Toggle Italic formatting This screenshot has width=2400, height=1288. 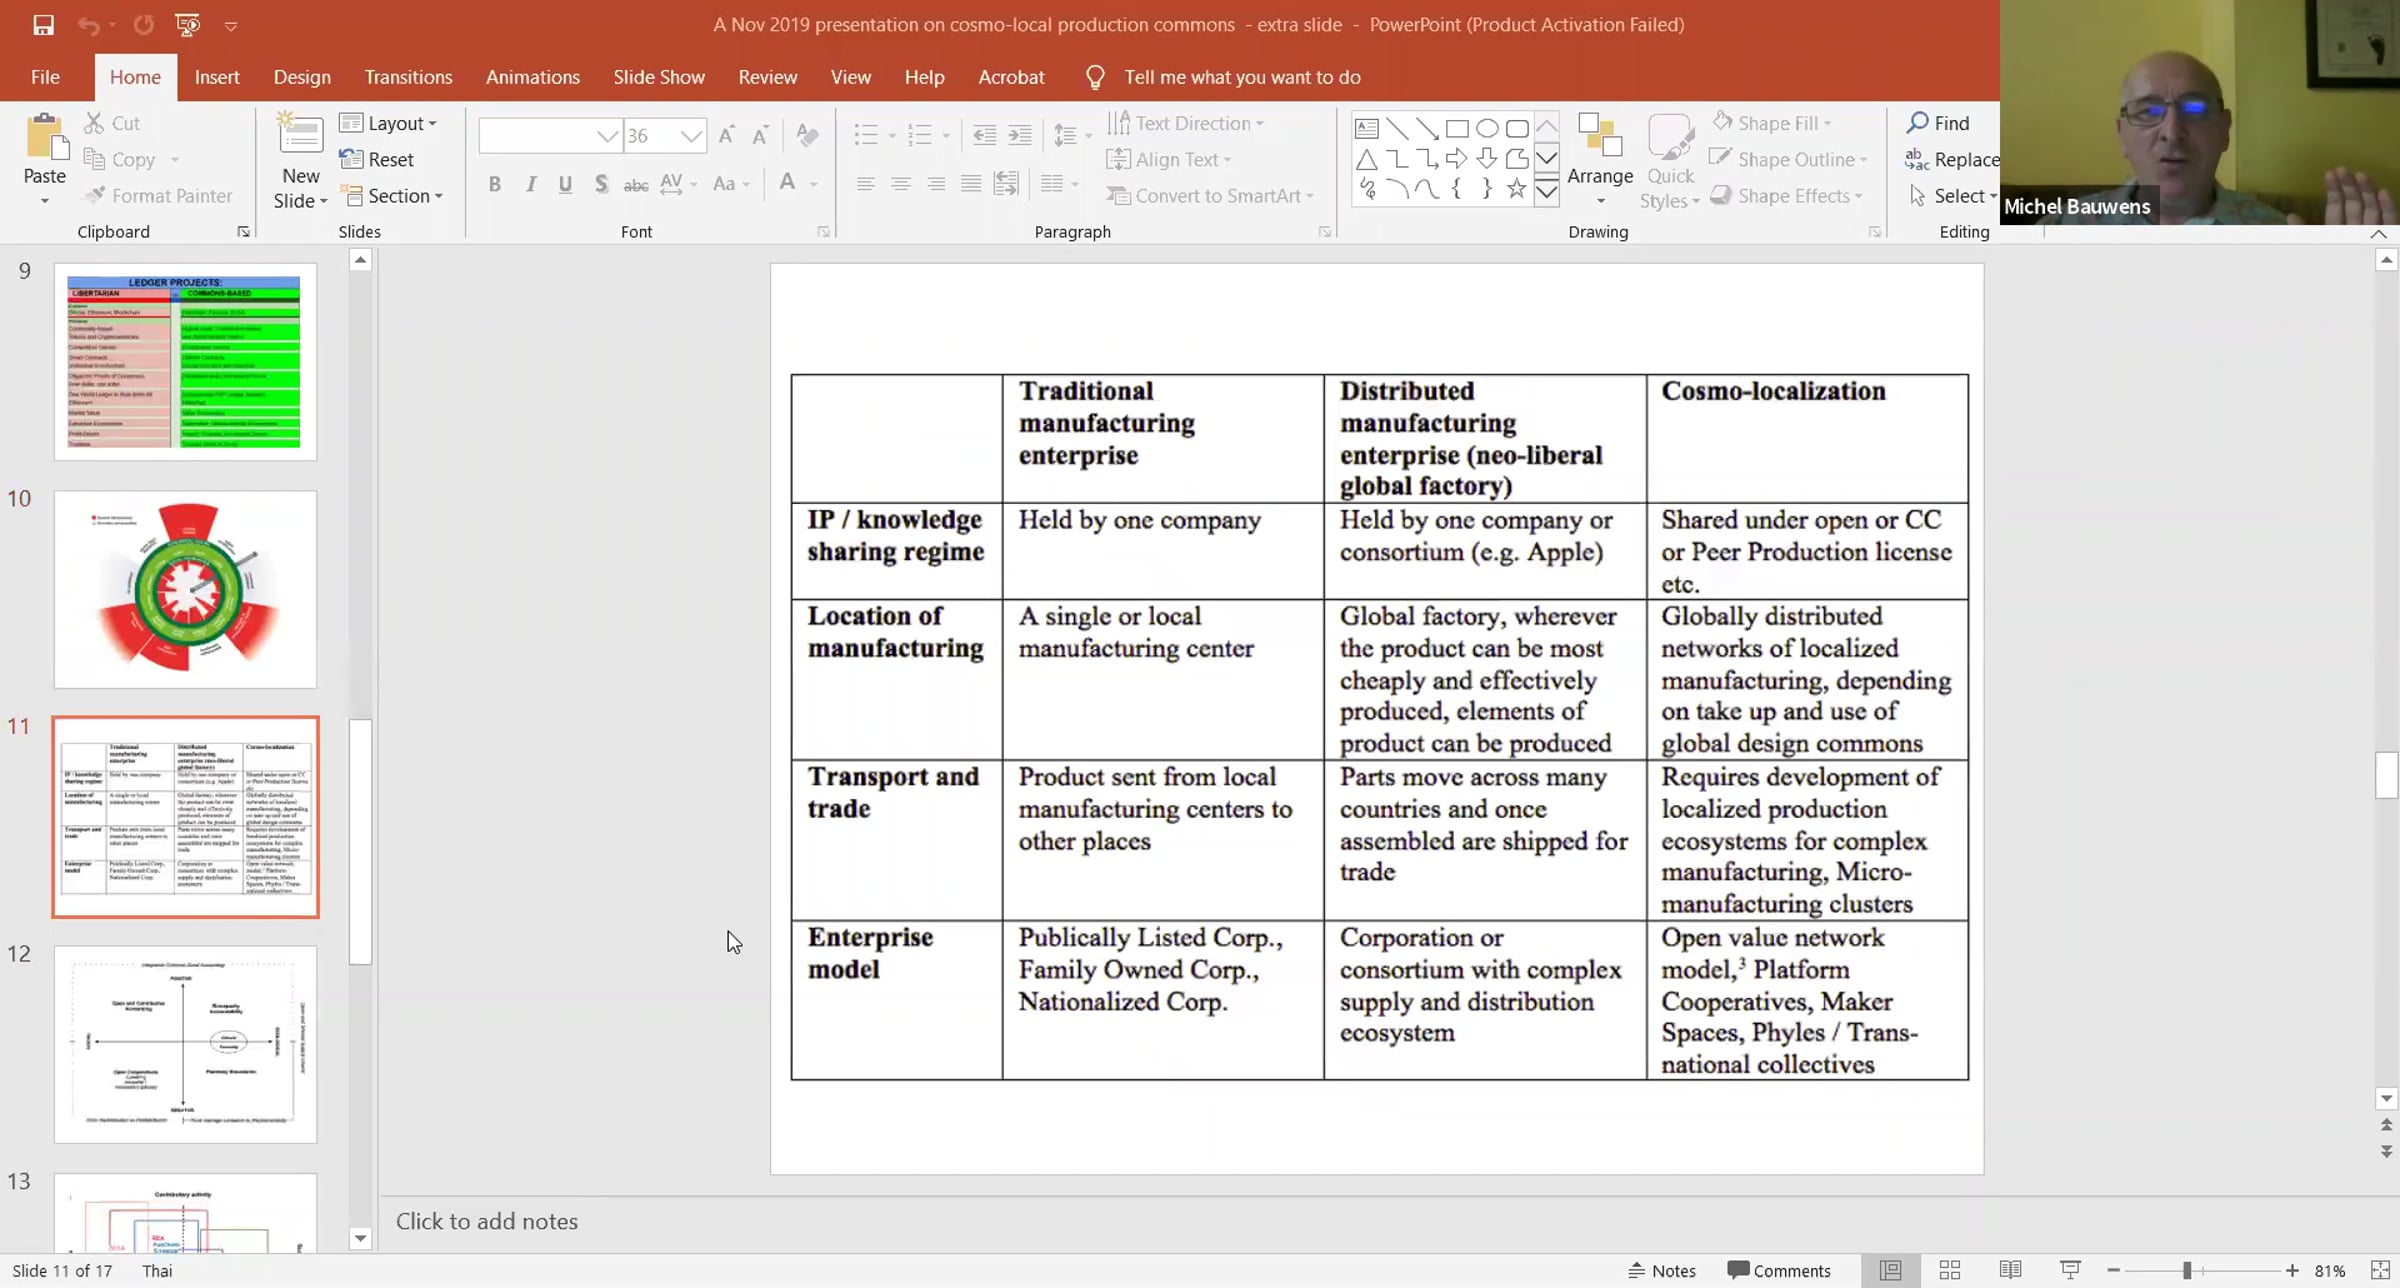pos(530,184)
